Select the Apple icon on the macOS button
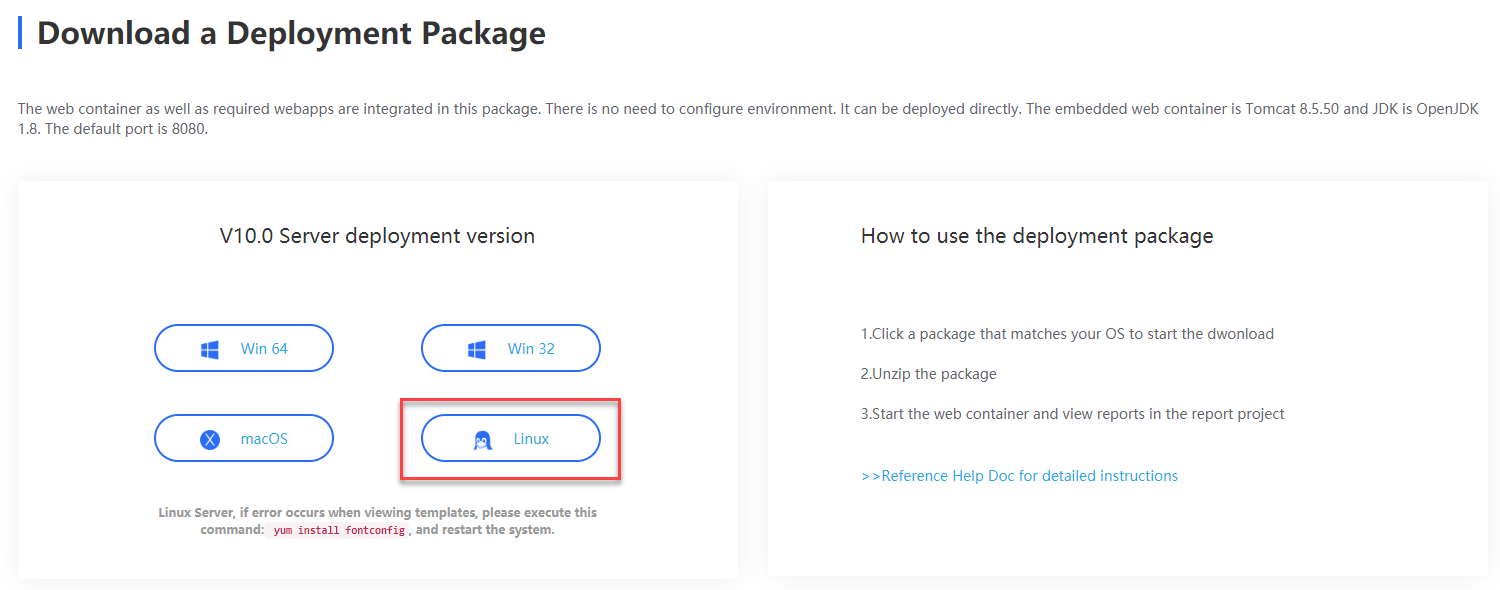The height and width of the screenshot is (590, 1500). pos(209,437)
